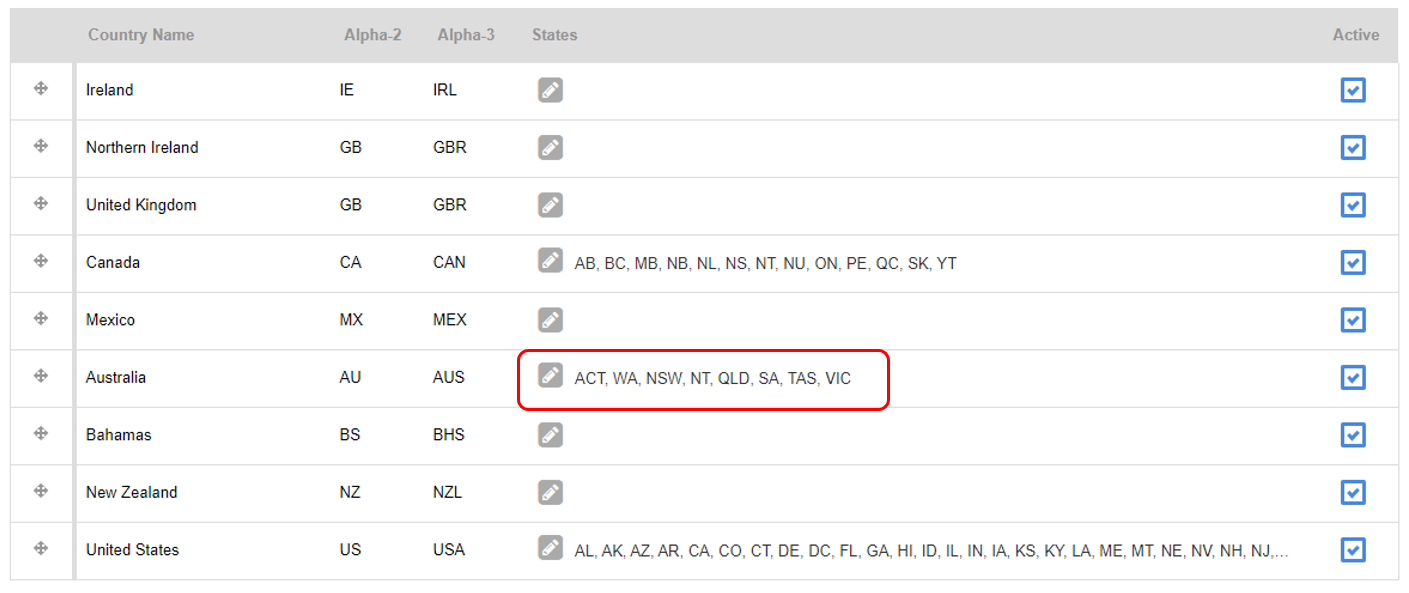Toggle the Bahamas Active checkbox
The width and height of the screenshot is (1409, 593).
click(x=1353, y=436)
